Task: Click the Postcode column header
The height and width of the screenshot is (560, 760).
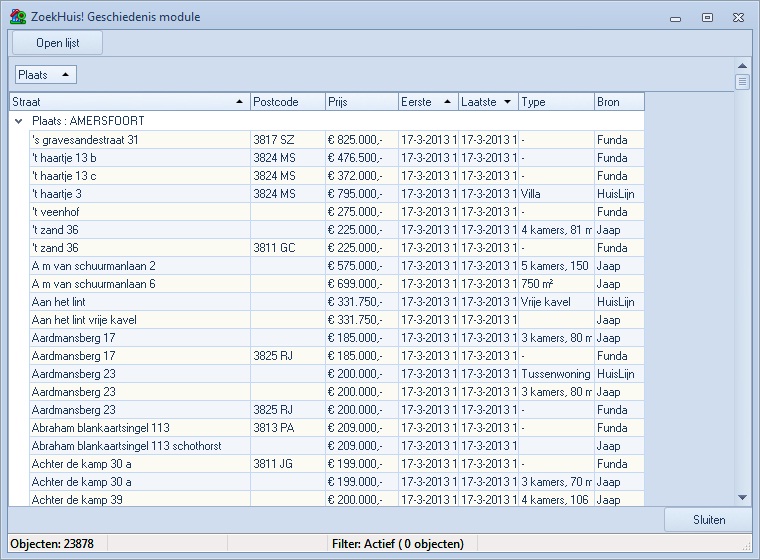Action: click(287, 102)
